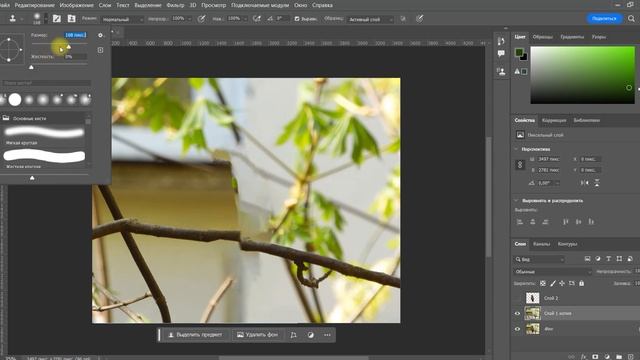Image resolution: width=640 pixels, height=360 pixels.
Task: Toggle pressure for opacity icon
Action: 201,19
